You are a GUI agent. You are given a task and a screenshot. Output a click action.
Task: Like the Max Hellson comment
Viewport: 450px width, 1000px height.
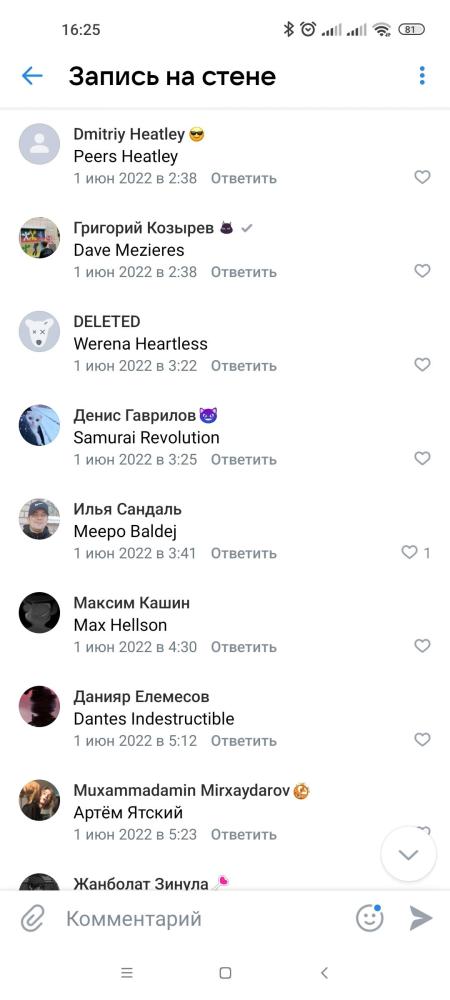click(x=423, y=646)
